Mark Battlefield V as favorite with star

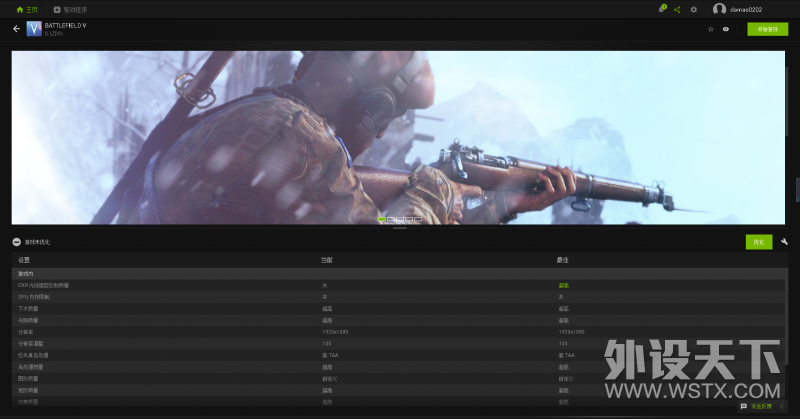[x=711, y=29]
